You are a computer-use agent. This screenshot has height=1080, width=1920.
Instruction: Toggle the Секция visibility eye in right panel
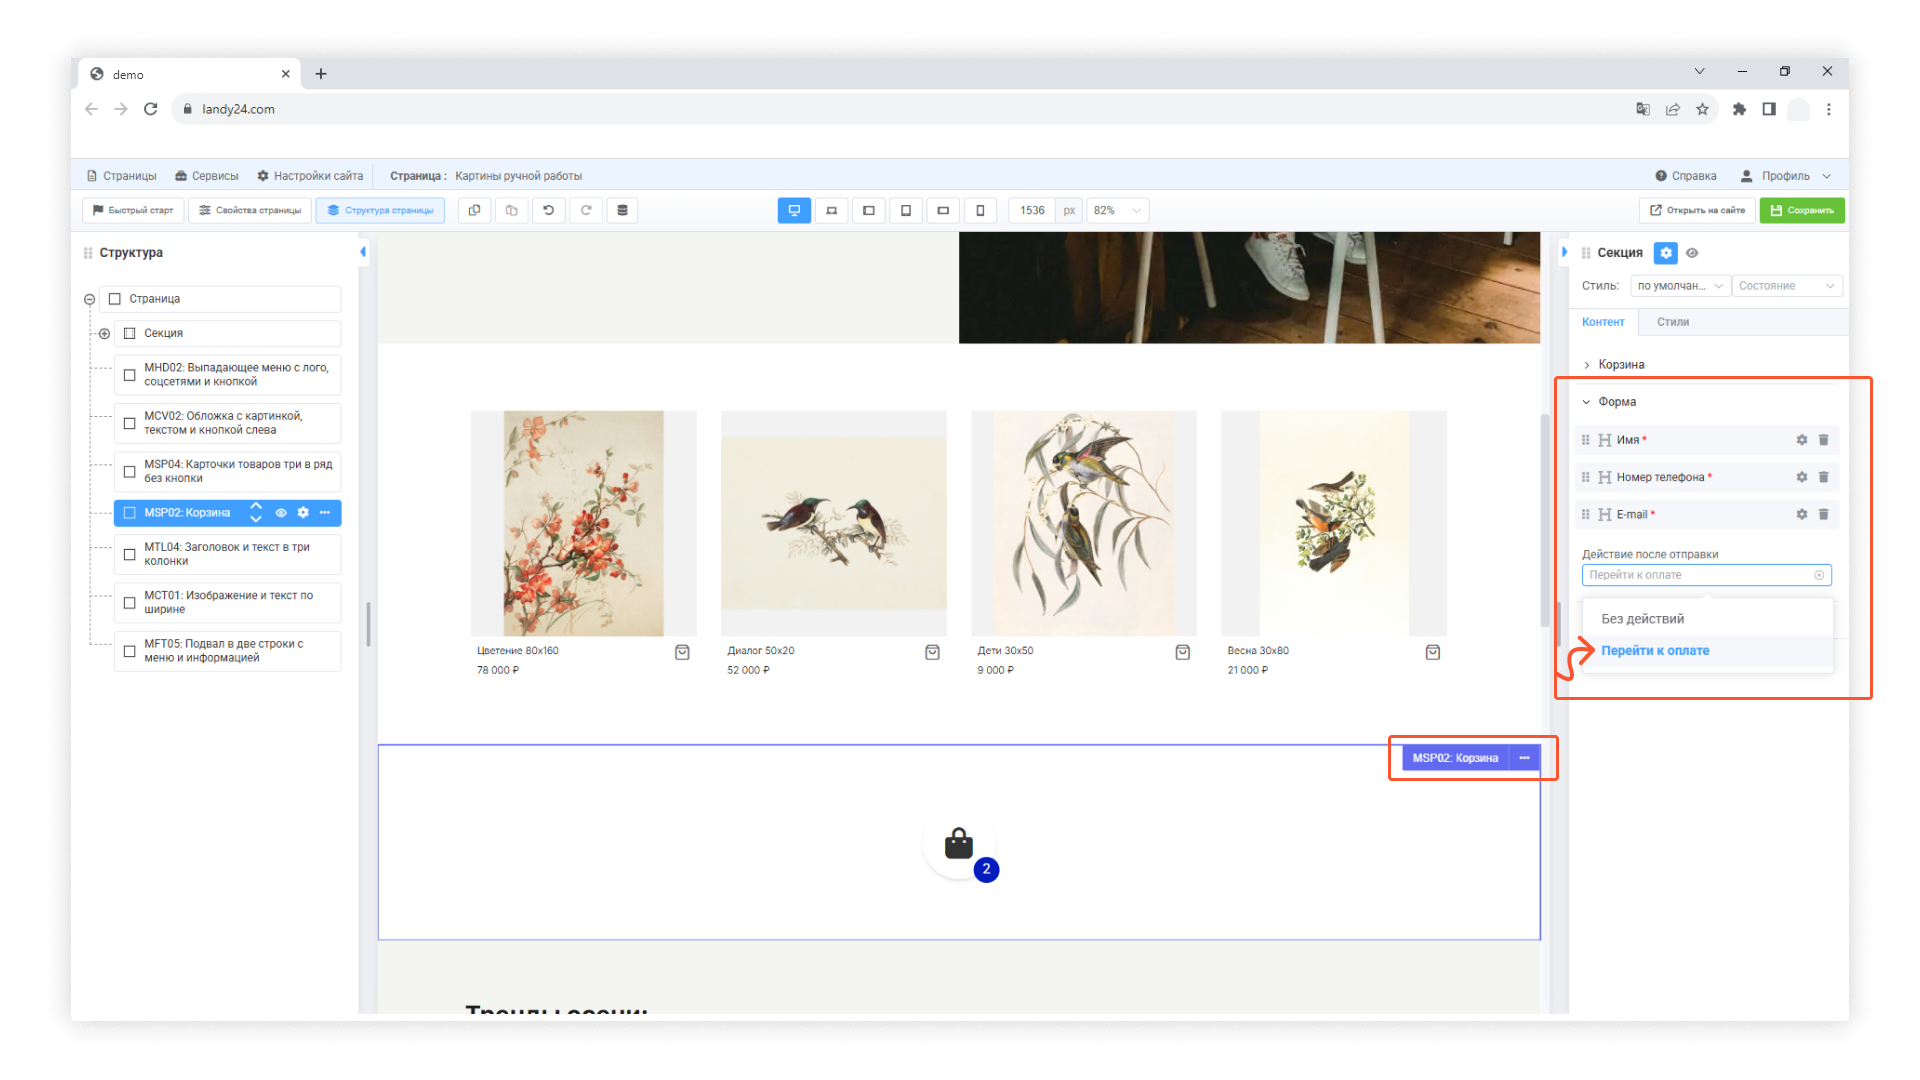pyautogui.click(x=1692, y=253)
